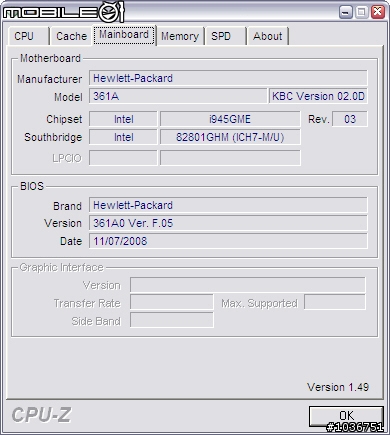Click the Chipset label
Screen dimensions: 390x435
click(x=64, y=119)
